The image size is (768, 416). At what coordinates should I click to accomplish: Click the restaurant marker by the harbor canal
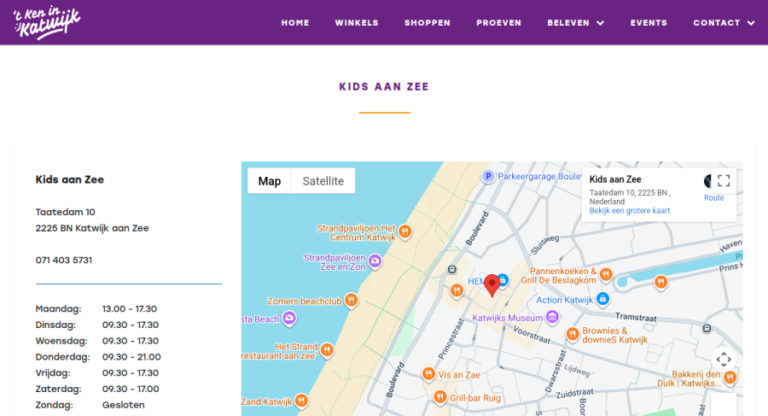[x=661, y=282]
